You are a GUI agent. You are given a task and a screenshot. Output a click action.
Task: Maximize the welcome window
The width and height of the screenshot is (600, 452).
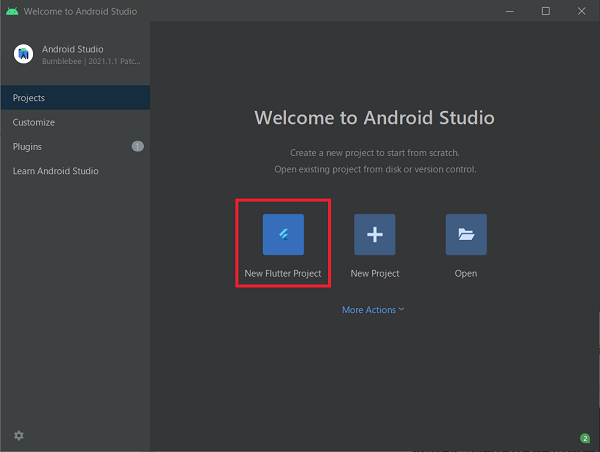[x=546, y=11]
